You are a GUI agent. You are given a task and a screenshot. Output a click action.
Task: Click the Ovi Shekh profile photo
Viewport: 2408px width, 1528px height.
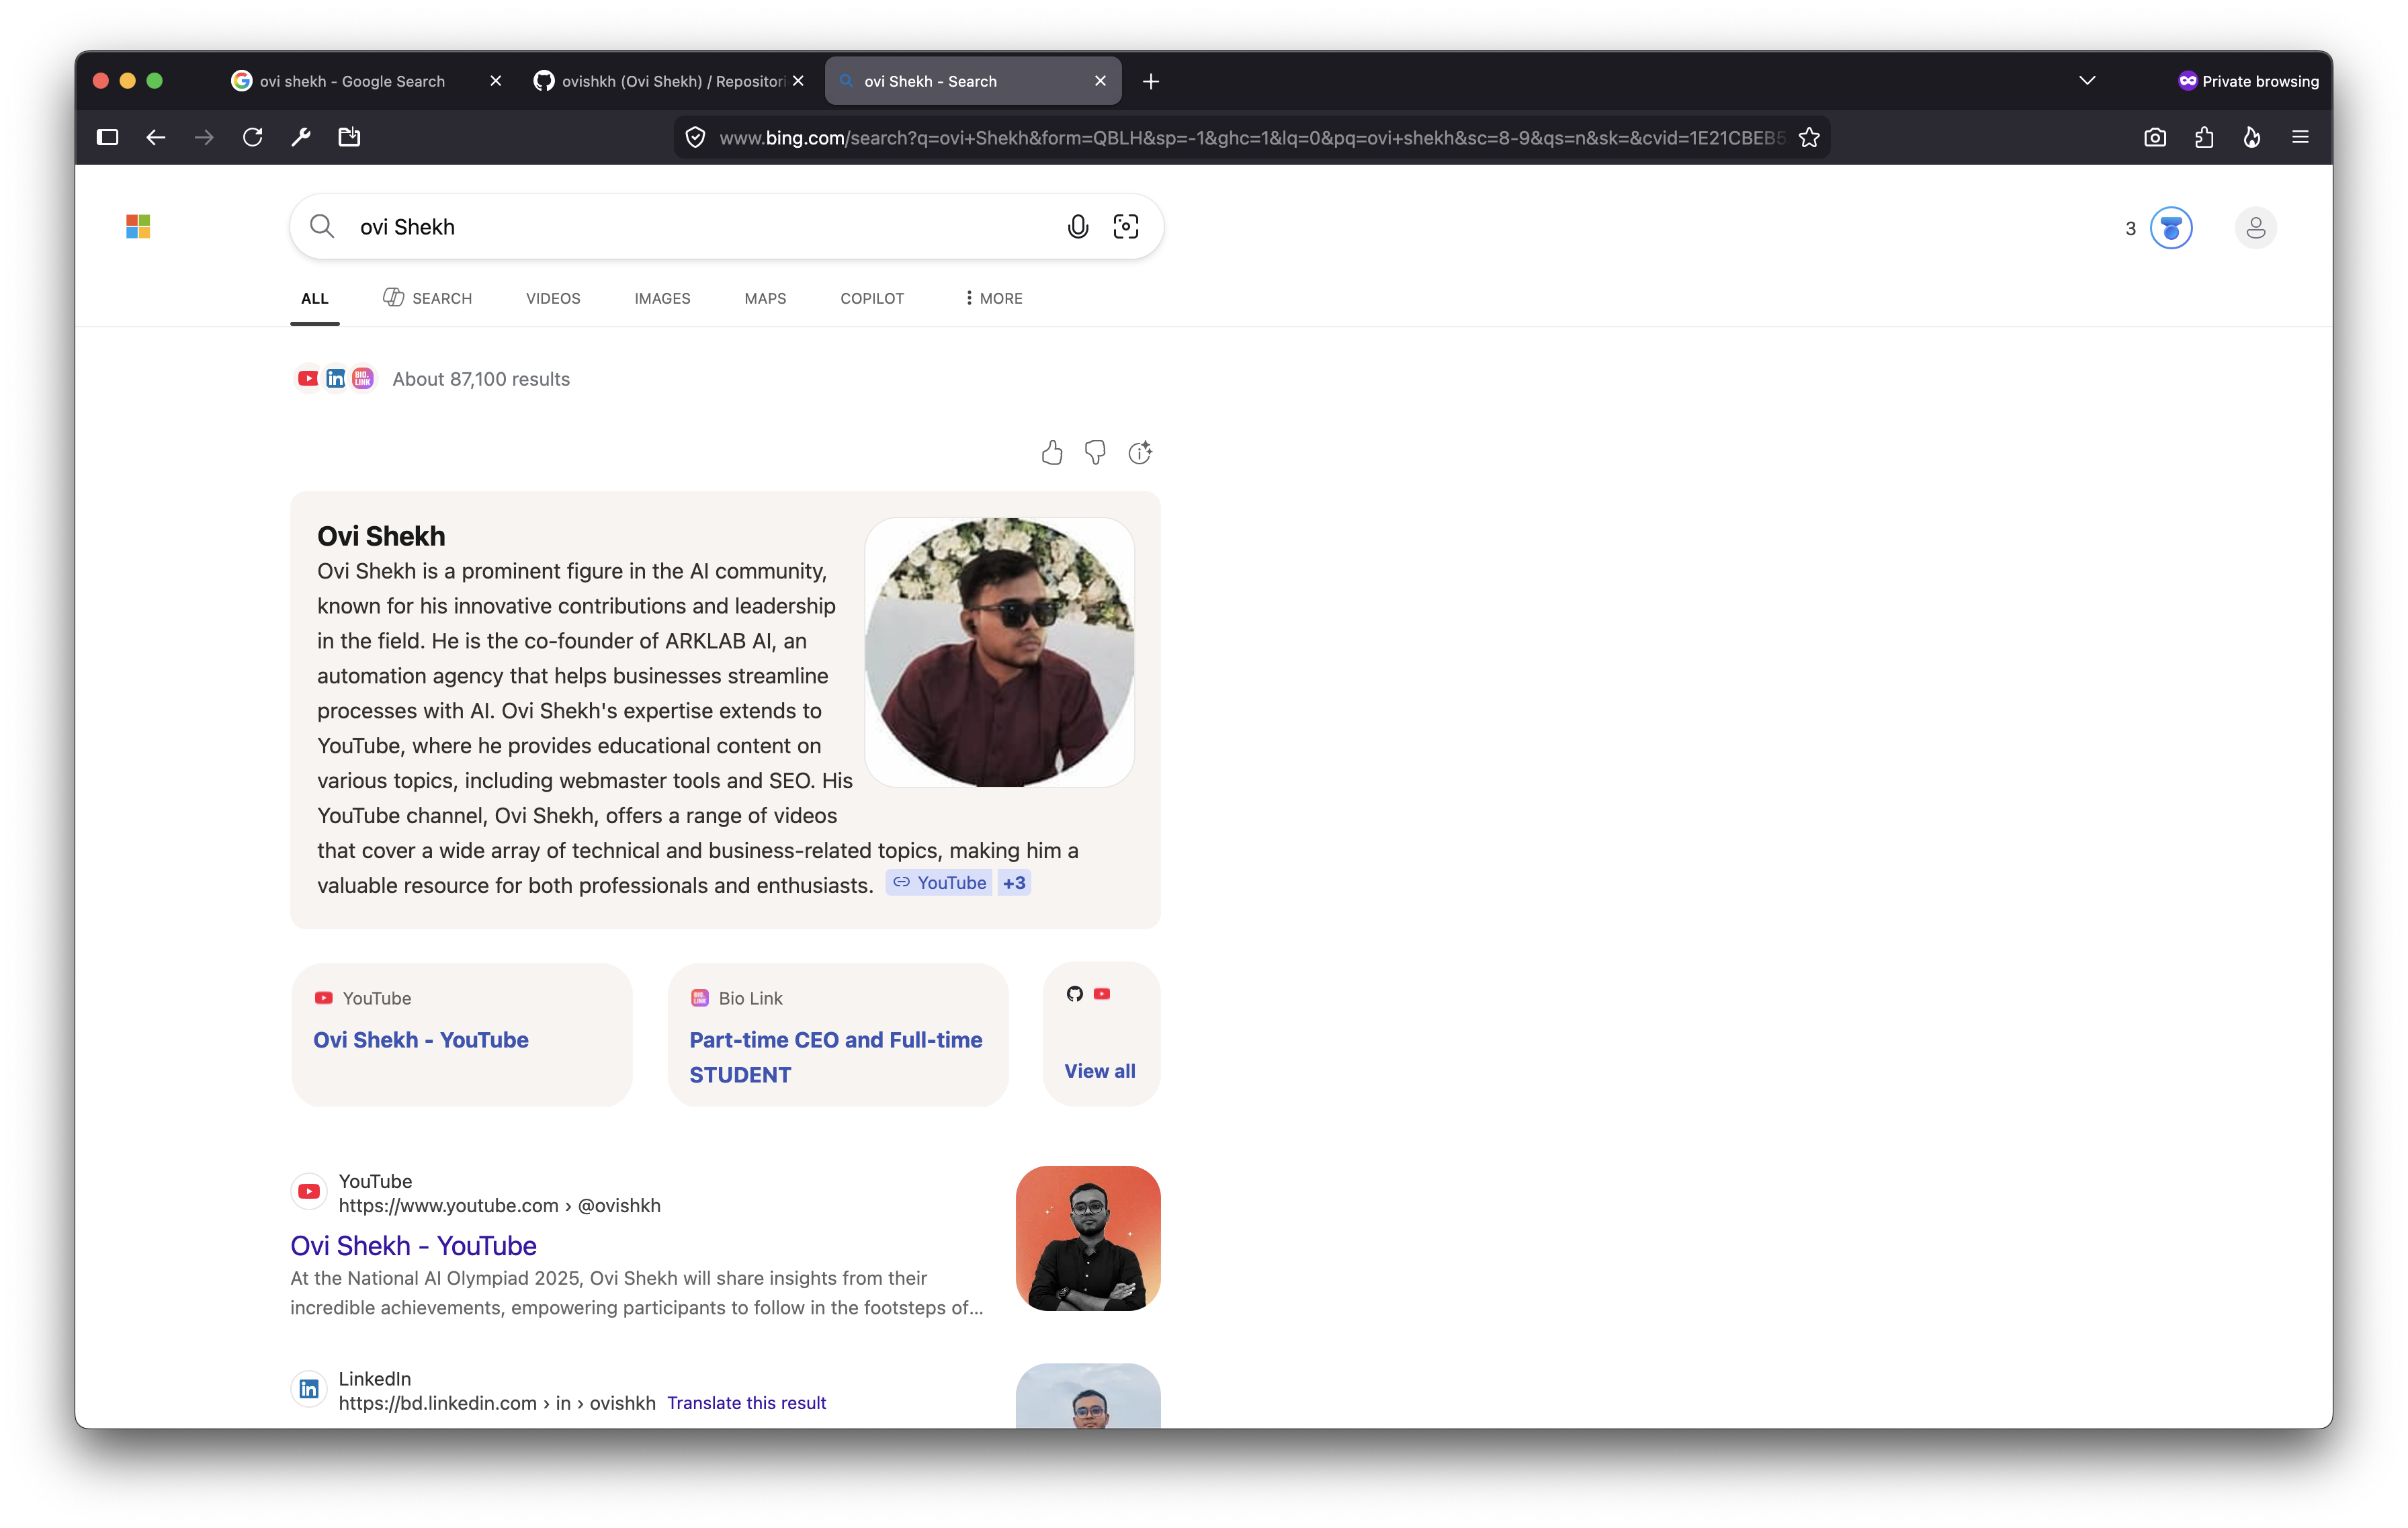[x=1000, y=652]
